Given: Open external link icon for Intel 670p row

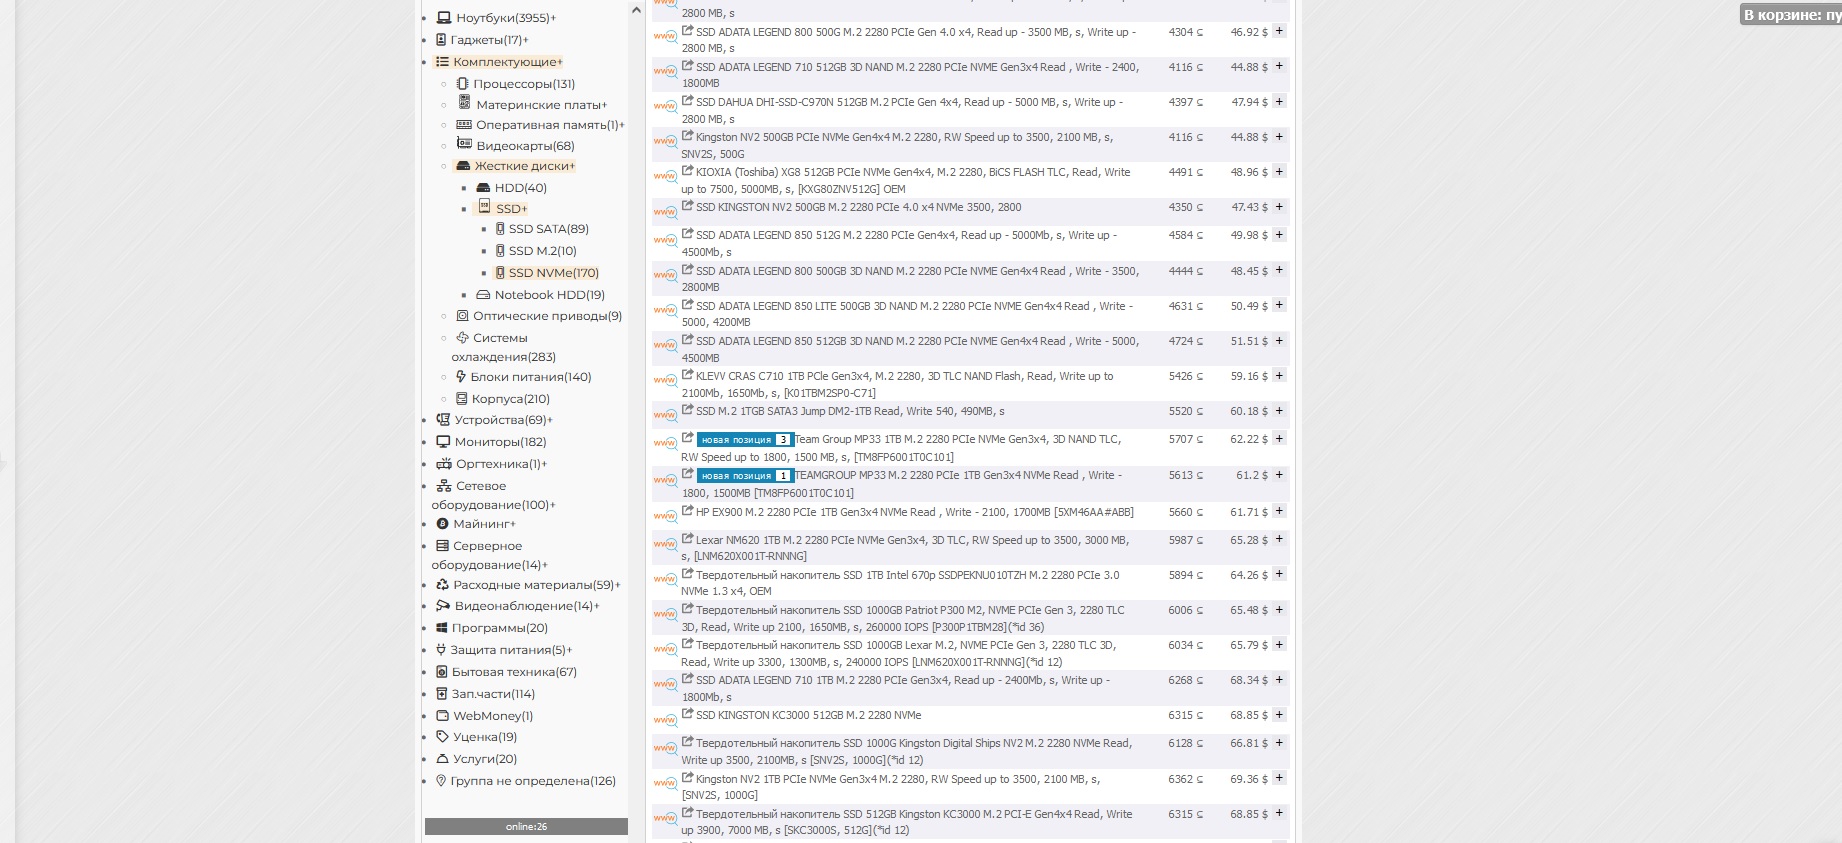Looking at the screenshot, I should pos(687,574).
